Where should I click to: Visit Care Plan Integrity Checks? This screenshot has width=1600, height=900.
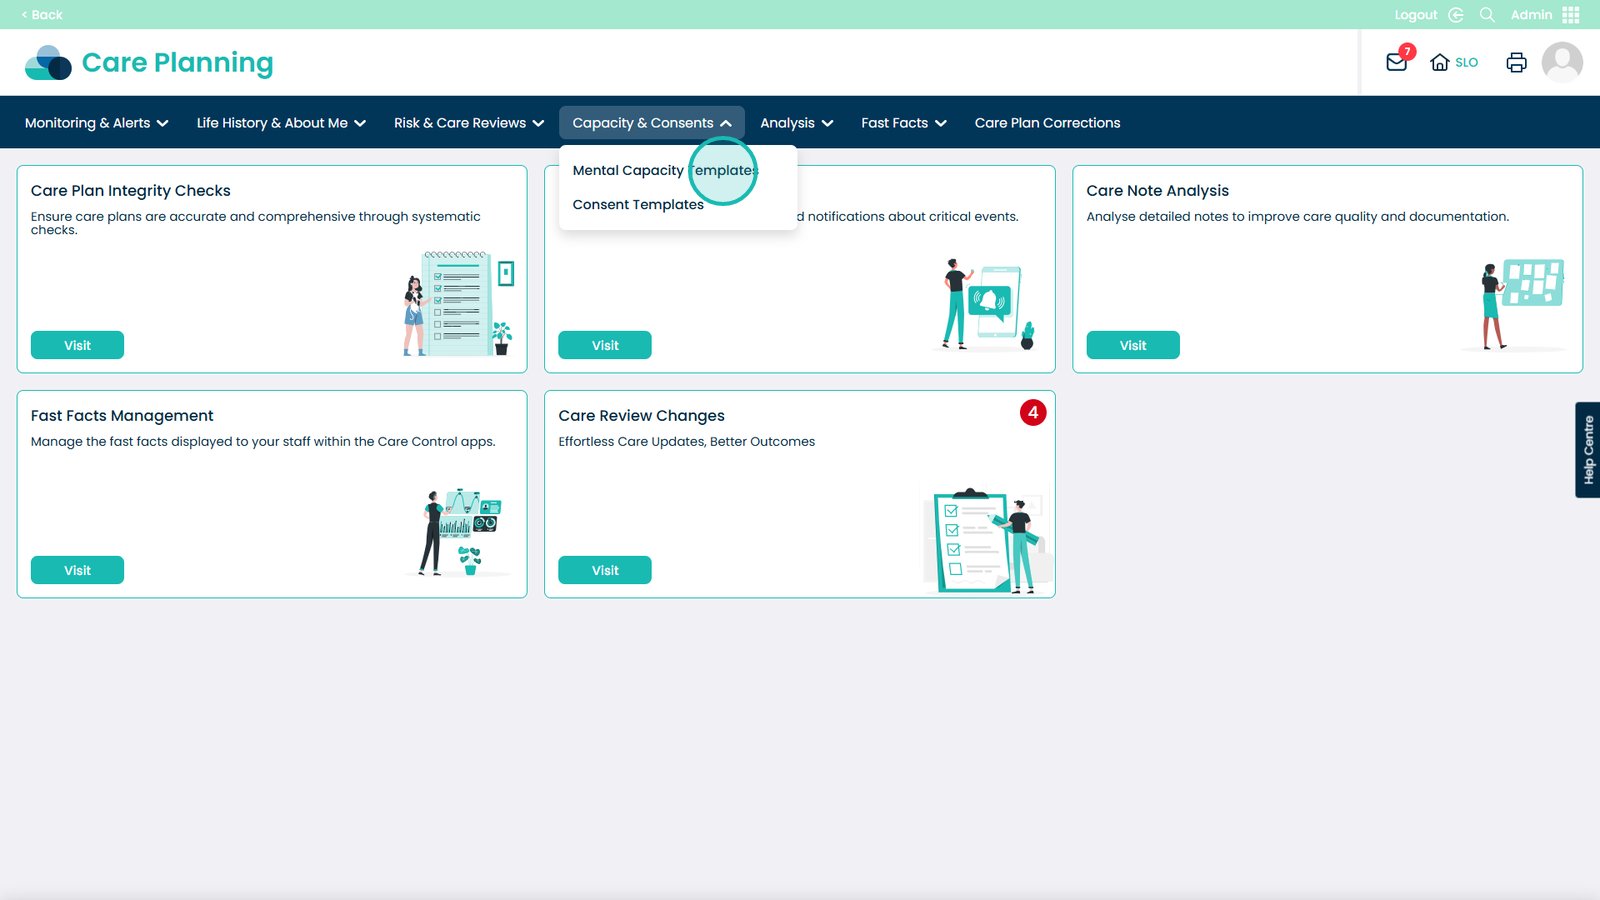(77, 345)
